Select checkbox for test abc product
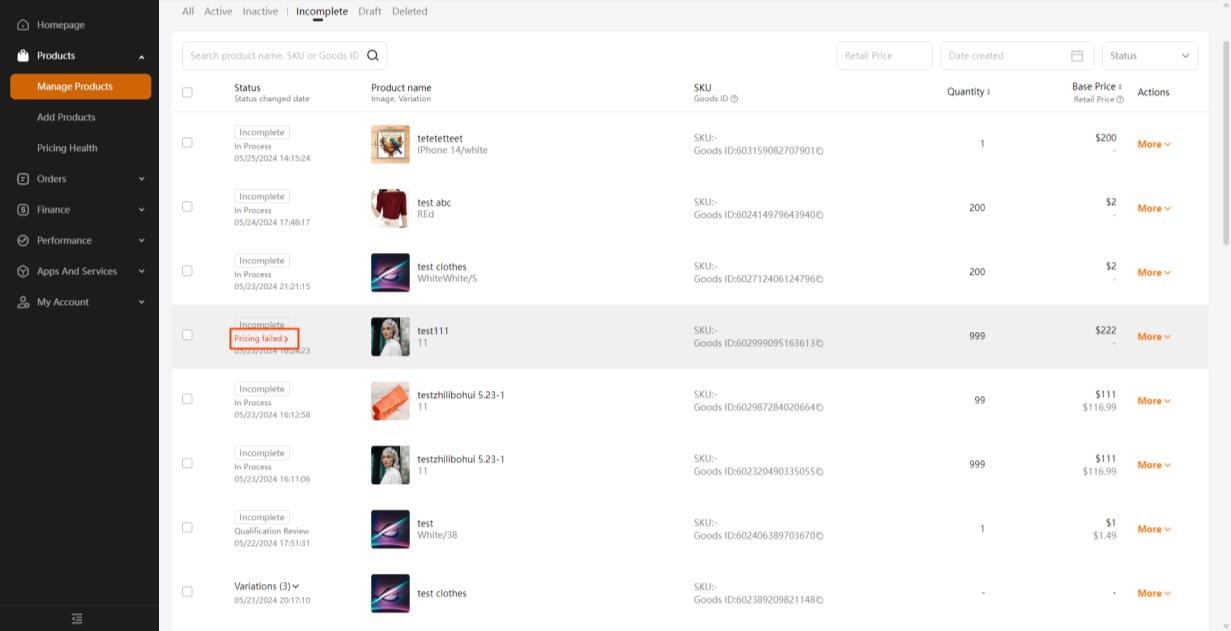This screenshot has width=1231, height=631. pyautogui.click(x=187, y=207)
